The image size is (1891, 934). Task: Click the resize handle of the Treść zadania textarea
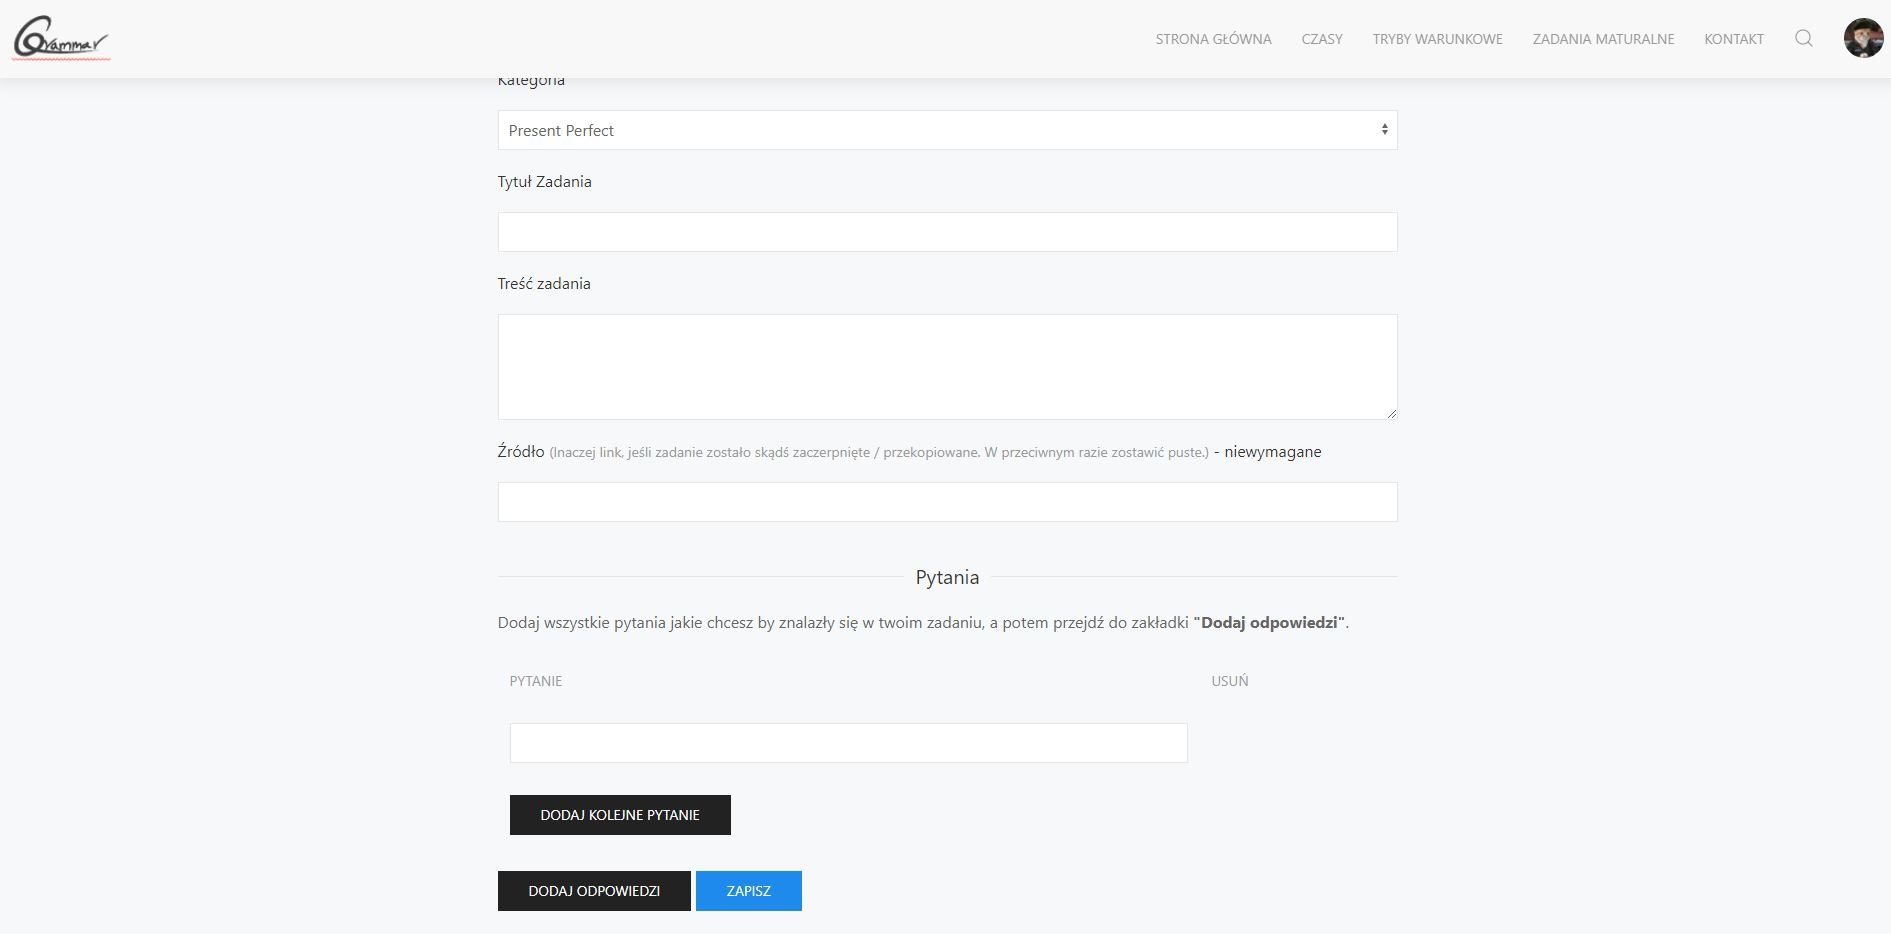coord(1391,413)
